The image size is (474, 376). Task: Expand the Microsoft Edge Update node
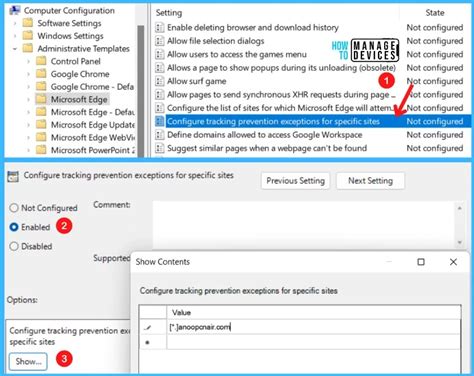point(28,125)
